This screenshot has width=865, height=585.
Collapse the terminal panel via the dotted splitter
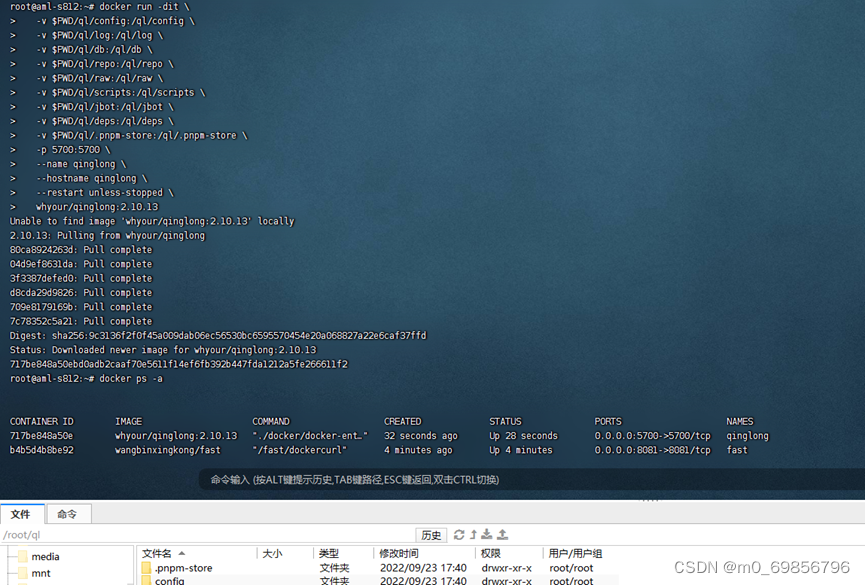[651, 499]
